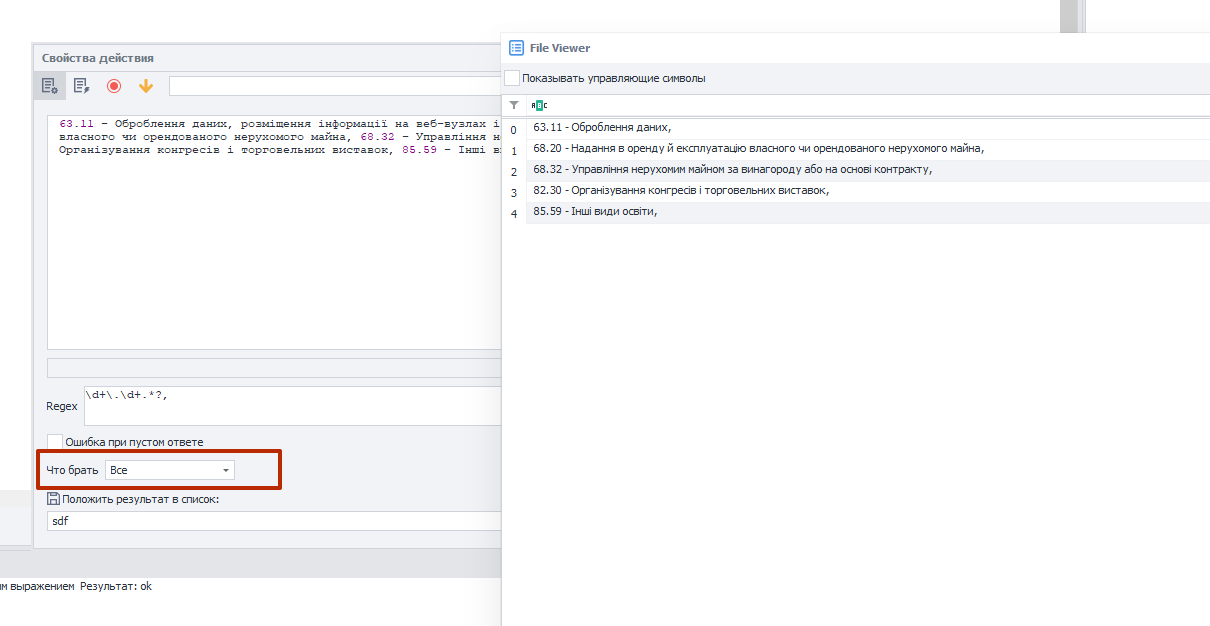Select row 85.59 - Інші види освіти

click(x=868, y=212)
